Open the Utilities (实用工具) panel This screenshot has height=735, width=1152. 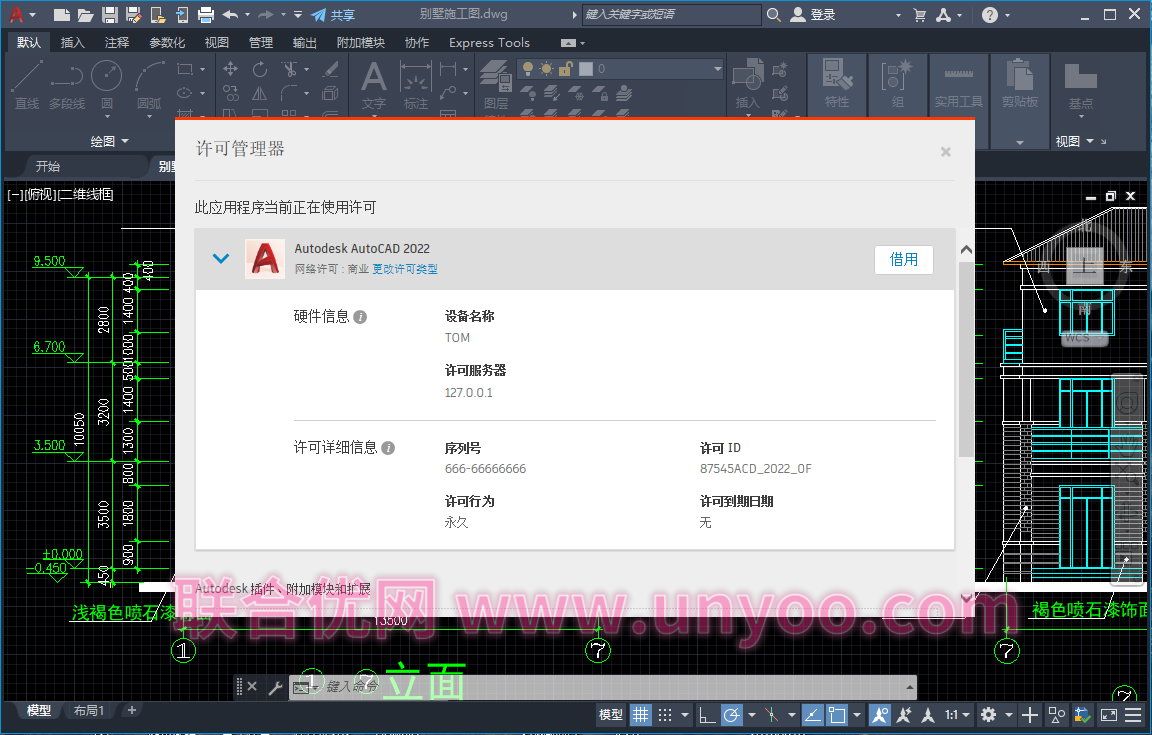point(958,85)
